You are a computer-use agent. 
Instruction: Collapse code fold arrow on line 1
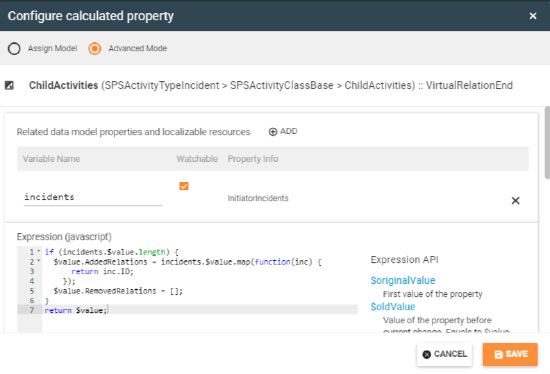click(39, 251)
